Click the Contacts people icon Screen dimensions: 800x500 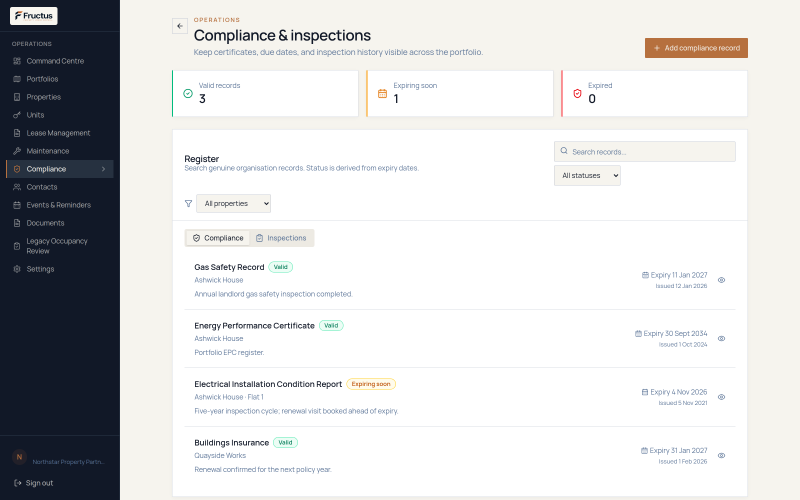click(17, 187)
